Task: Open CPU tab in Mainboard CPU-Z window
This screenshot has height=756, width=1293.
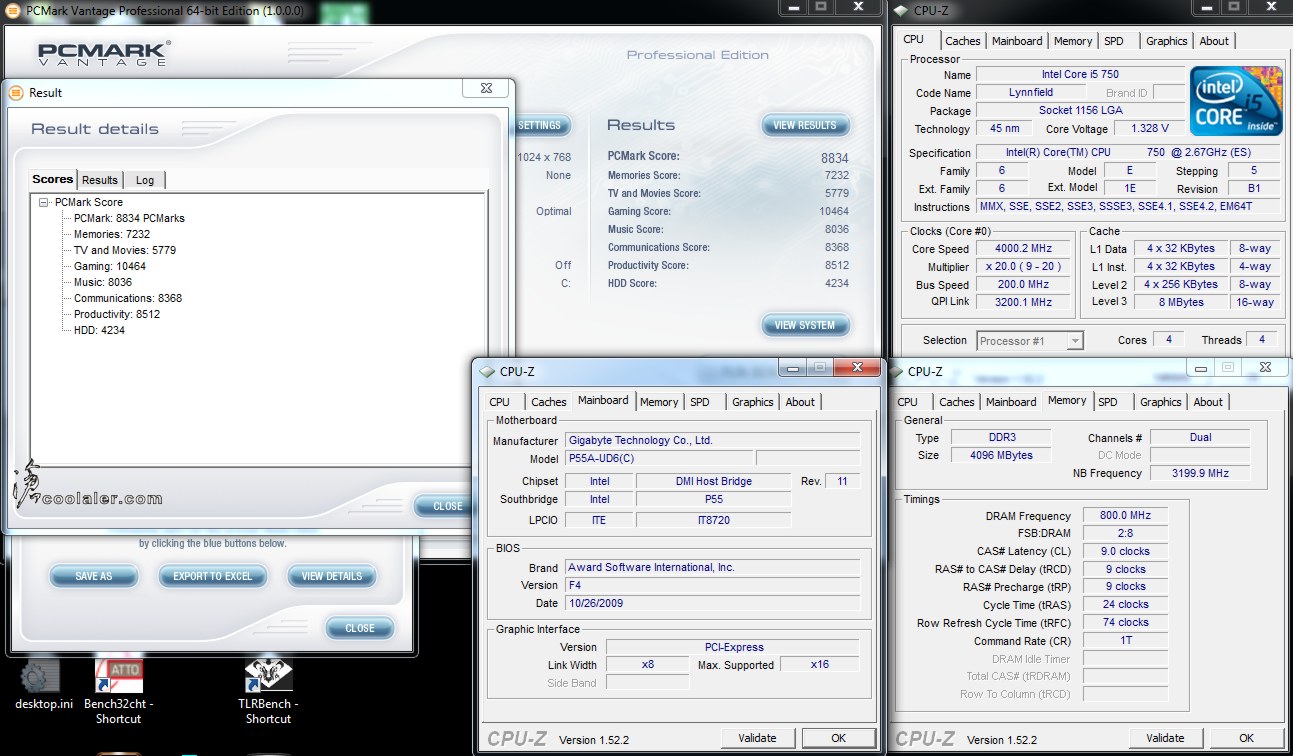Action: click(499, 402)
